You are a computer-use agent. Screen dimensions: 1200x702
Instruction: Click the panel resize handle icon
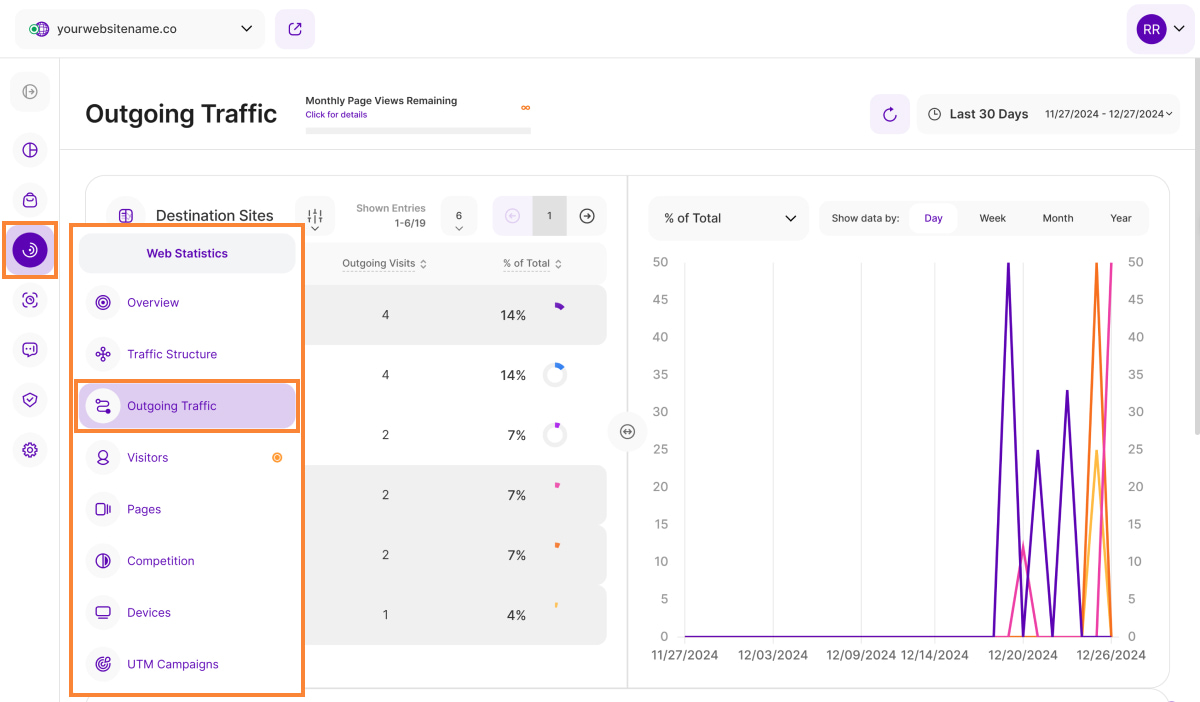[627, 432]
